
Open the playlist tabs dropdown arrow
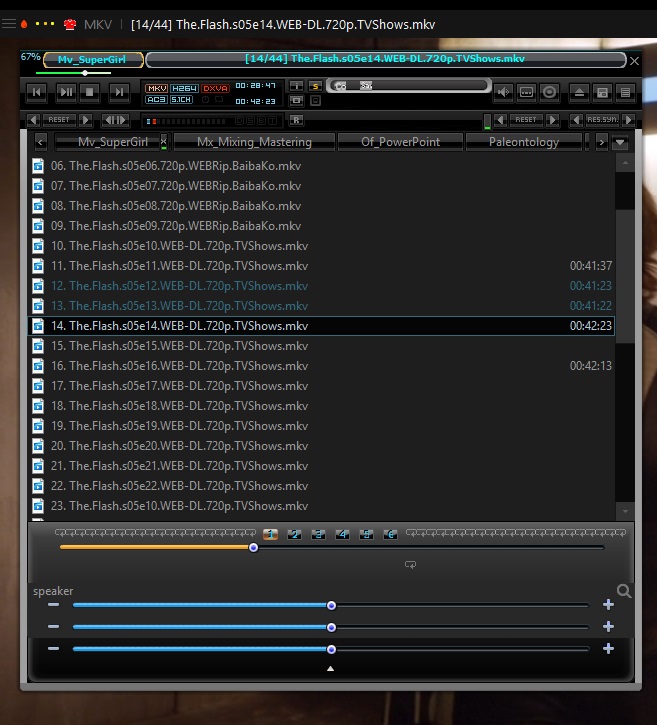pyautogui.click(x=620, y=142)
